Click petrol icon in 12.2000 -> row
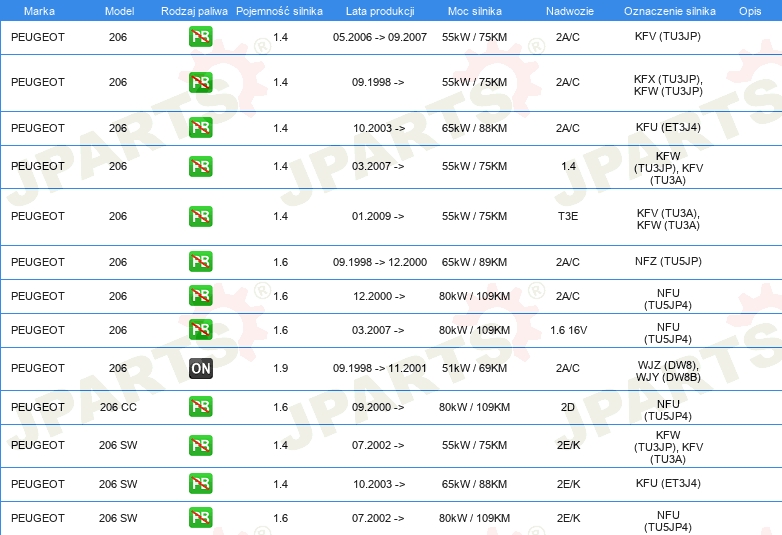This screenshot has height=535, width=782. pyautogui.click(x=200, y=296)
